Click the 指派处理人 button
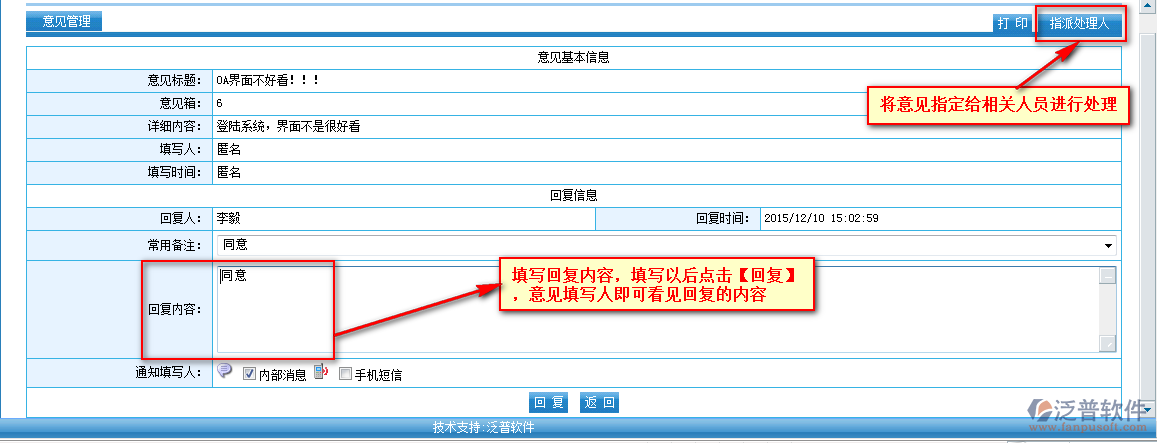 point(1079,23)
